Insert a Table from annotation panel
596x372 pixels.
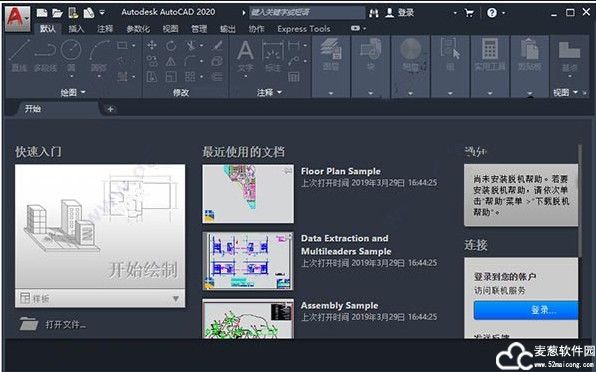[x=293, y=77]
